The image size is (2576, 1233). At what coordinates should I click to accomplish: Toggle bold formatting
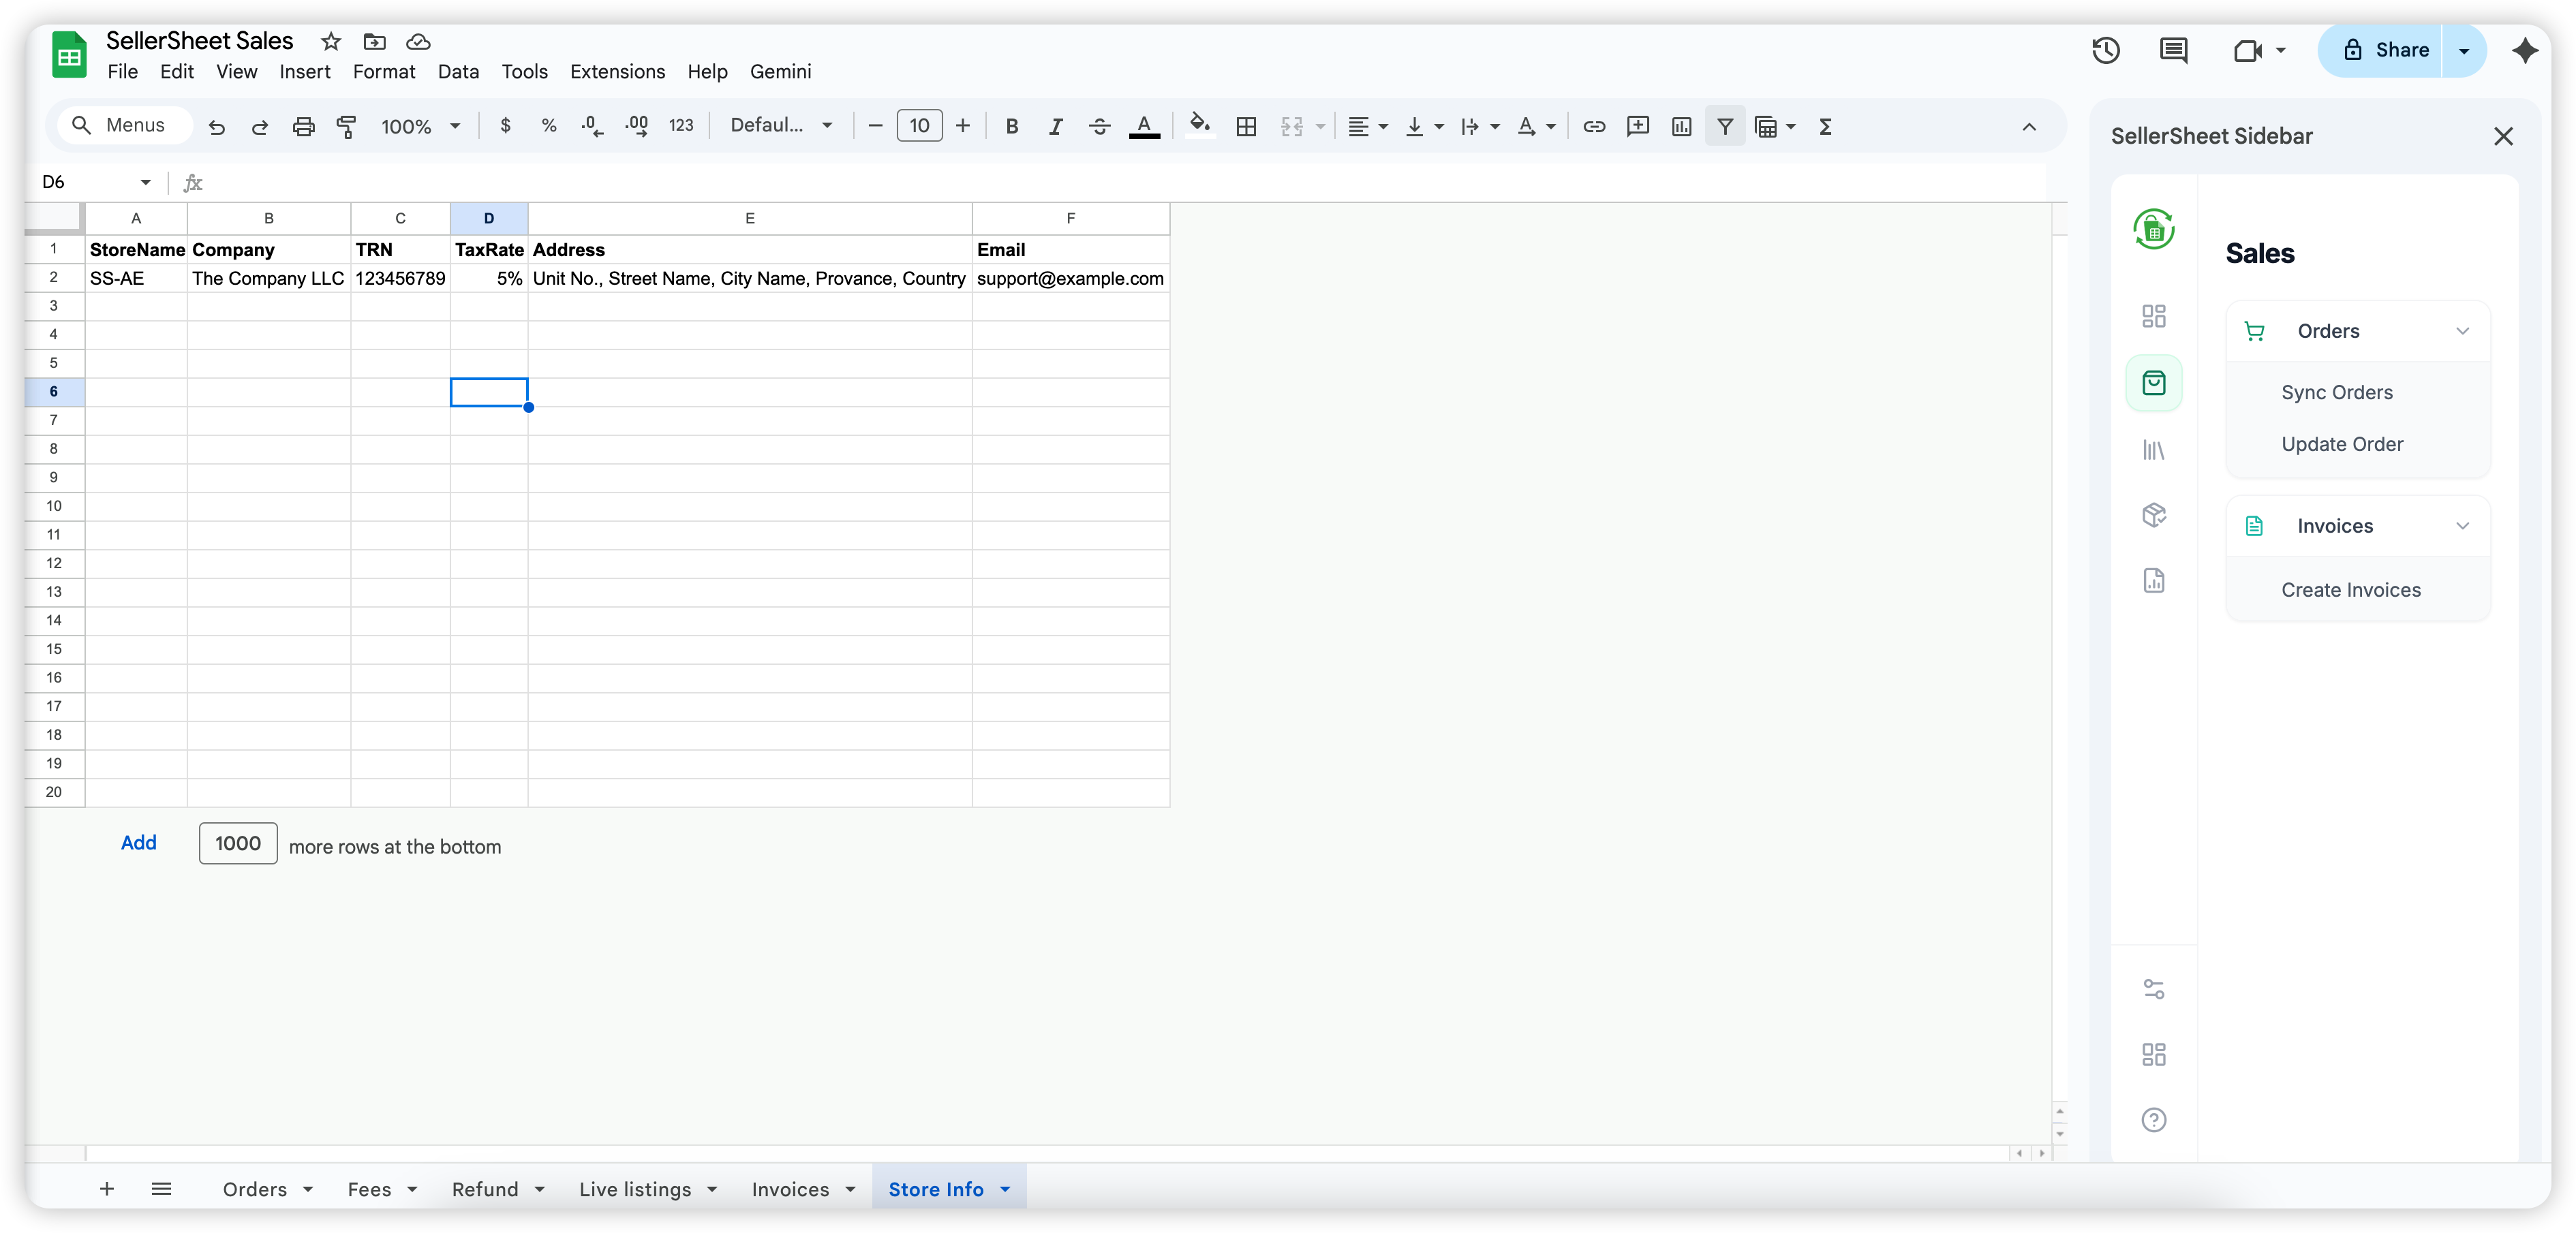pyautogui.click(x=1011, y=126)
